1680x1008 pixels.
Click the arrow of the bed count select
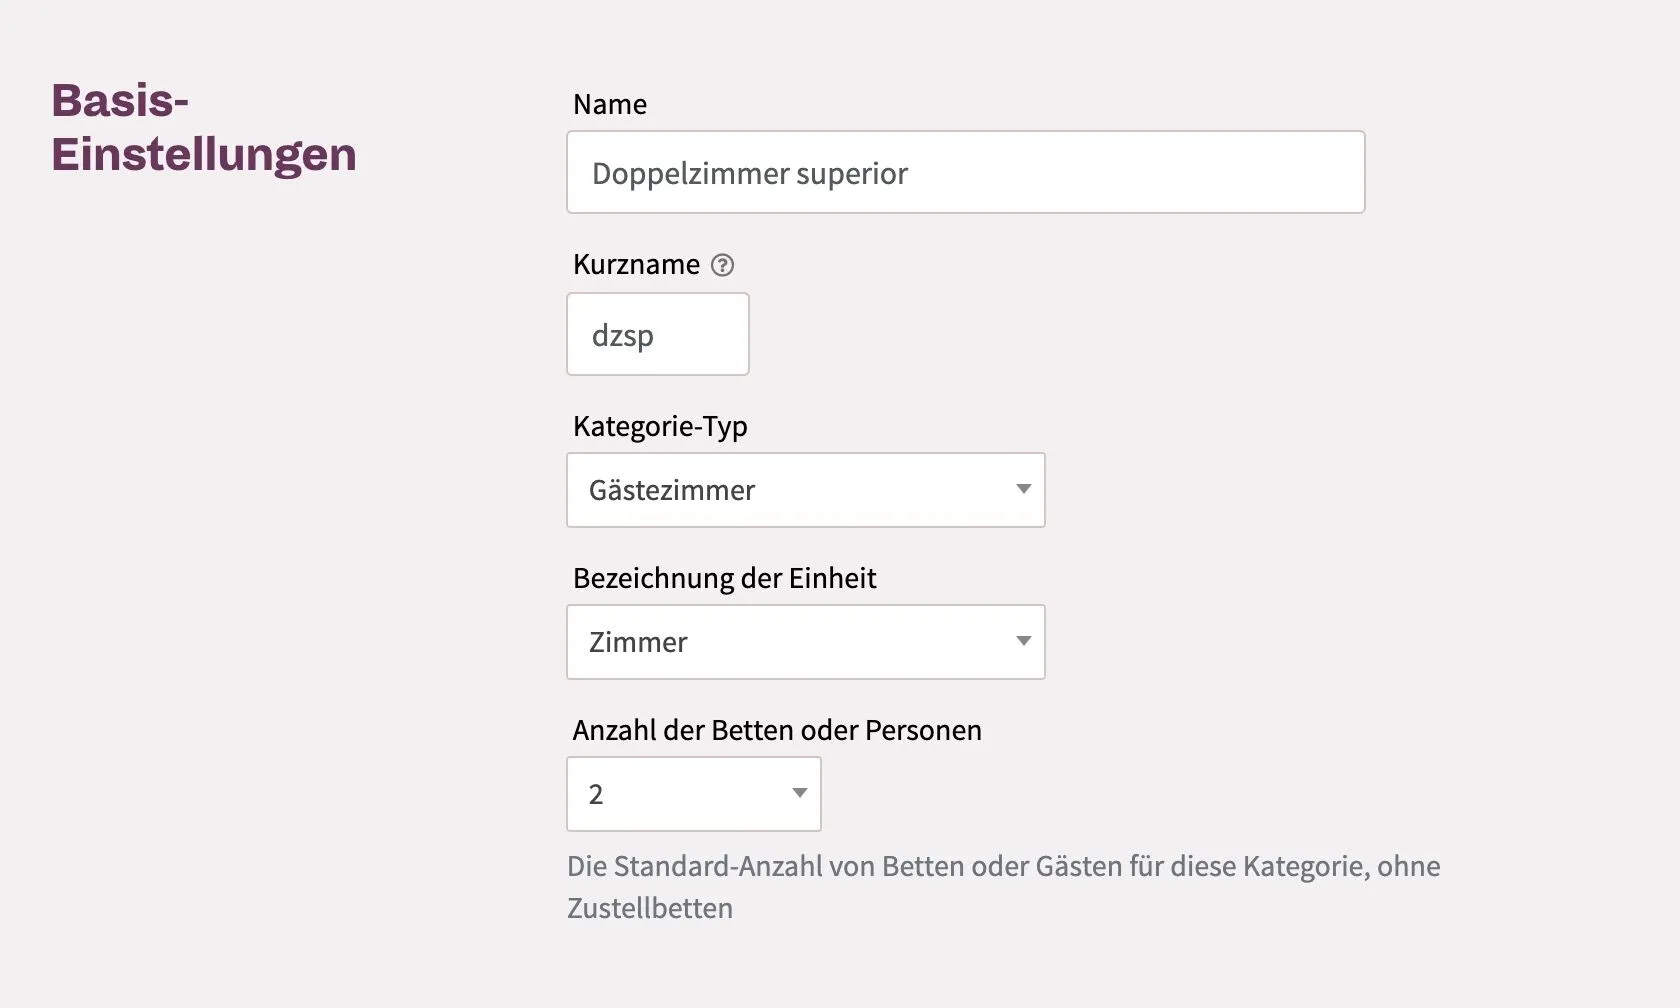[799, 793]
